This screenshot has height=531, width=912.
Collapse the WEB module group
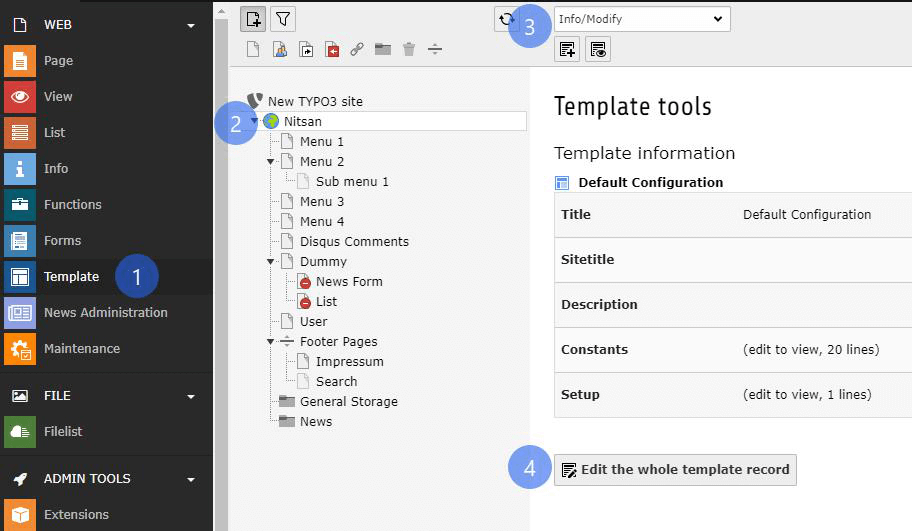pos(191,26)
